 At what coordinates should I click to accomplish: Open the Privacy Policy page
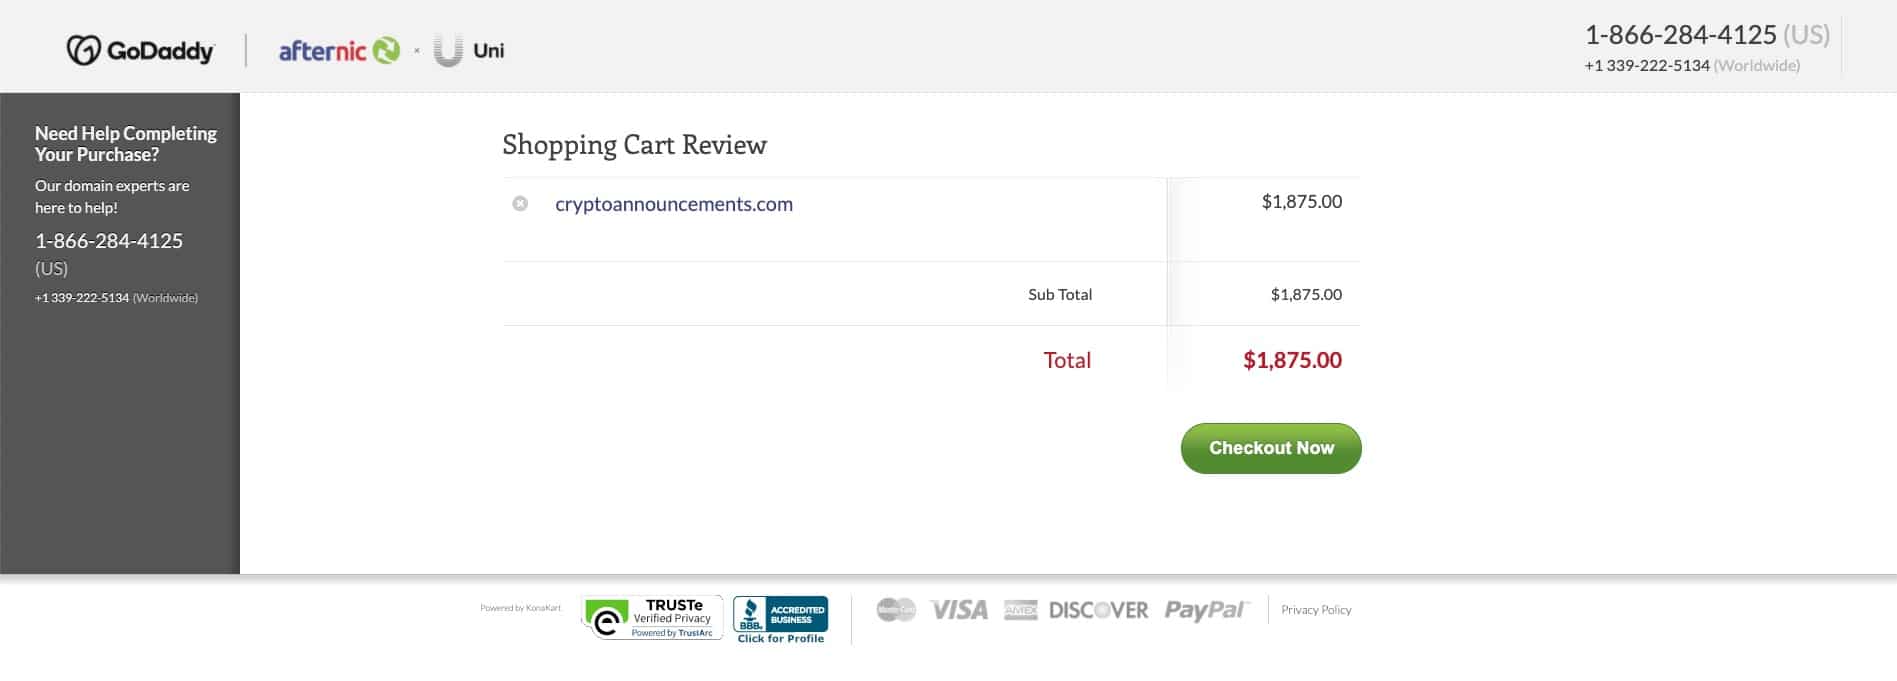pos(1315,610)
